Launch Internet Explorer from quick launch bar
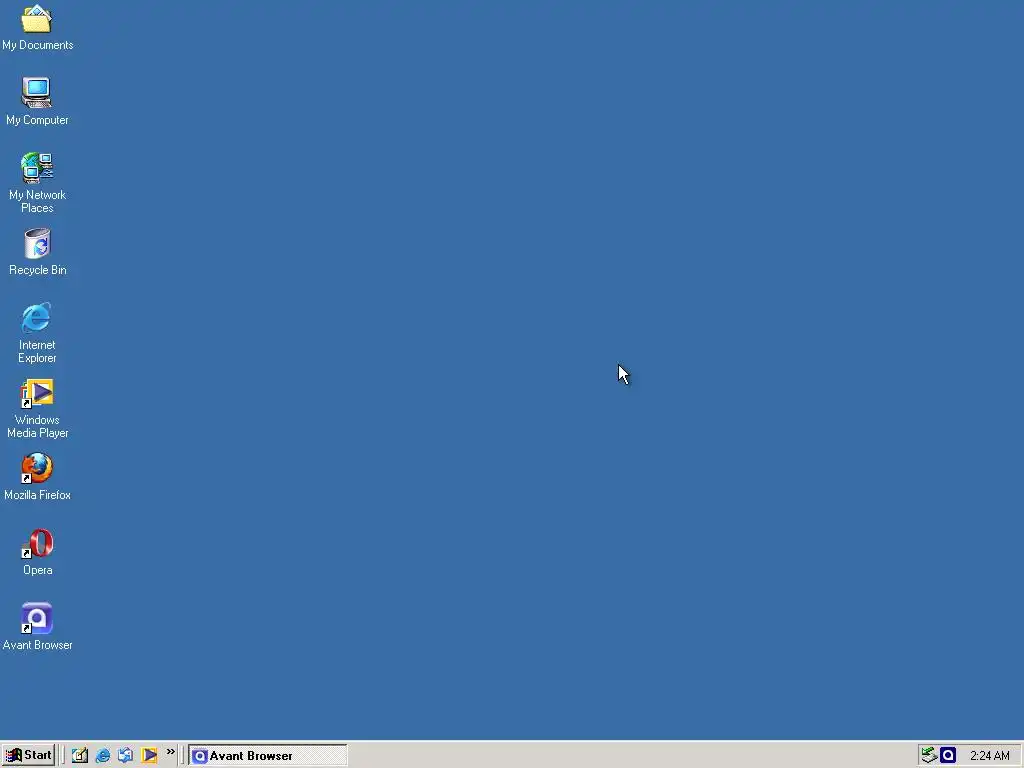 point(103,756)
